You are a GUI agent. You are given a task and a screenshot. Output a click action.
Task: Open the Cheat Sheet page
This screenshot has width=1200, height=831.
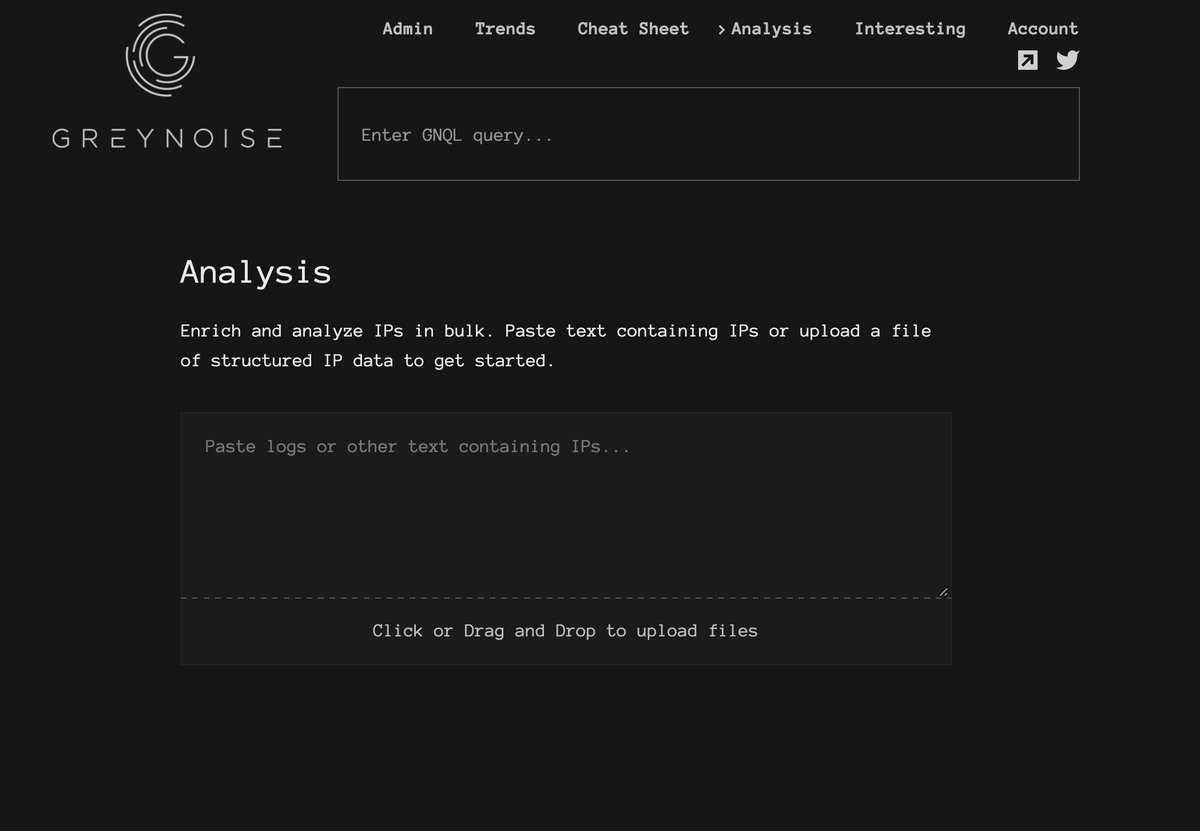pyautogui.click(x=633, y=29)
